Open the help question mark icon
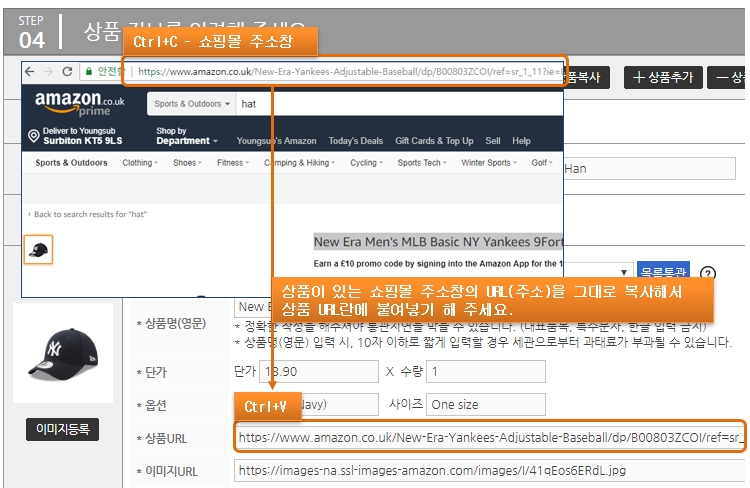This screenshot has width=750, height=488. click(x=707, y=273)
